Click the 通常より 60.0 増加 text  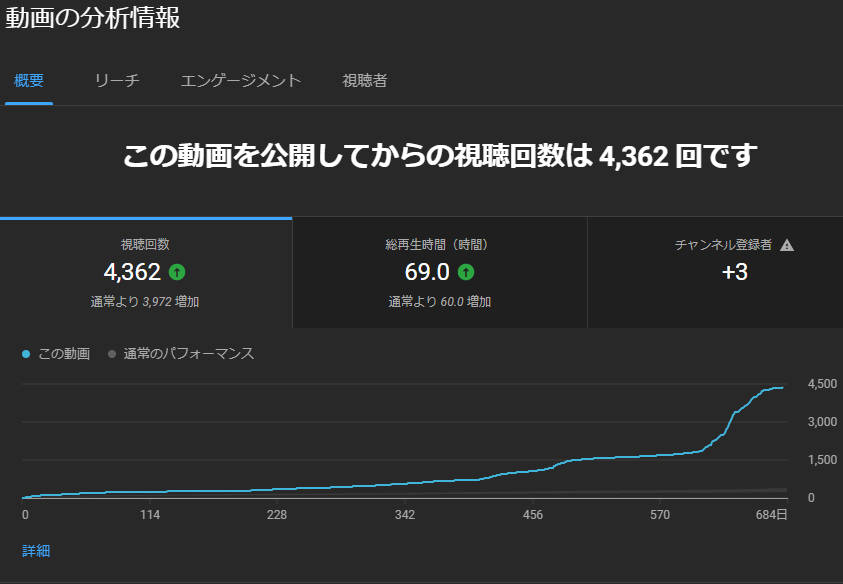pos(440,302)
